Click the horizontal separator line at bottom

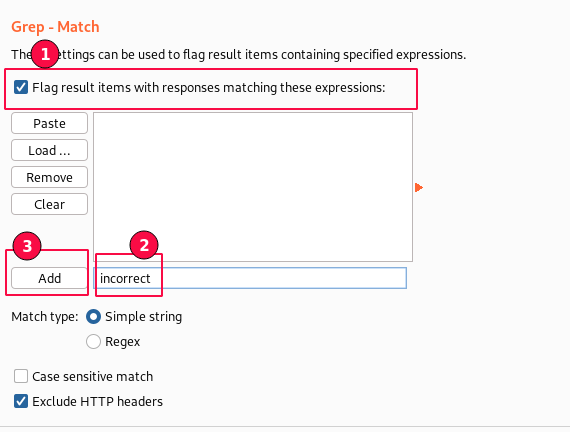coord(285,427)
